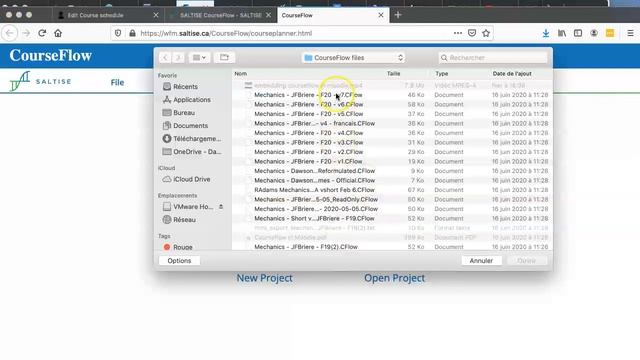The image size is (640, 360).
Task: Click the New Project link
Action: coord(264,278)
